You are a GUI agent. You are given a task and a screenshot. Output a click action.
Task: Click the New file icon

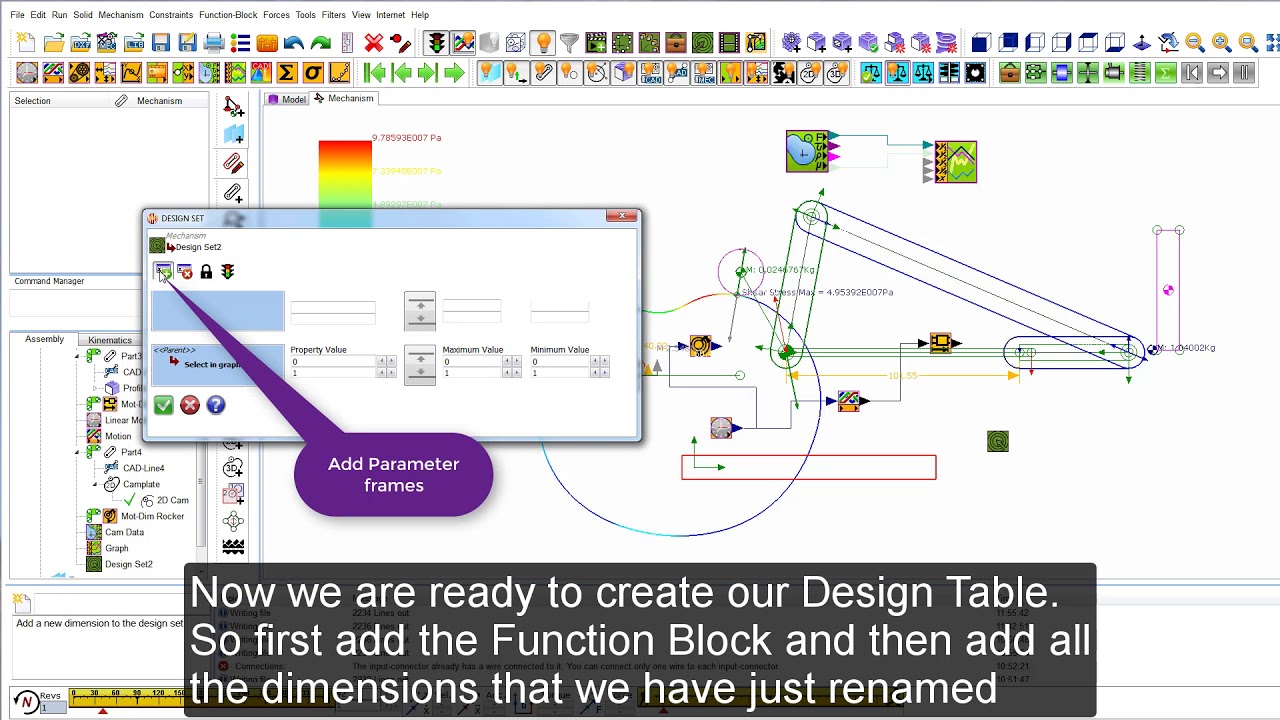27,43
